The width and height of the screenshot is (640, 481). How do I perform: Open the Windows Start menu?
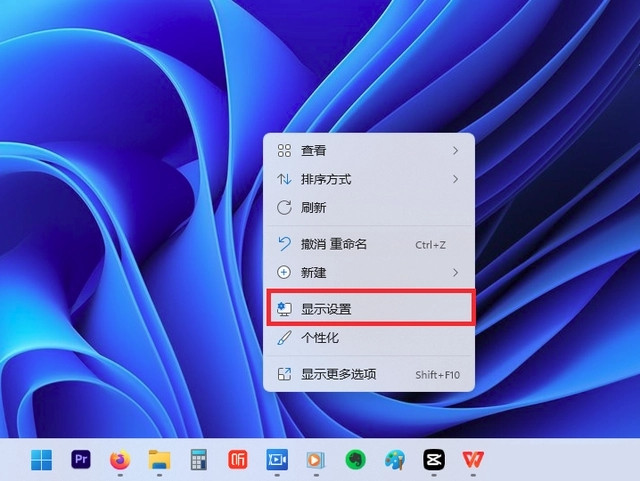click(42, 460)
